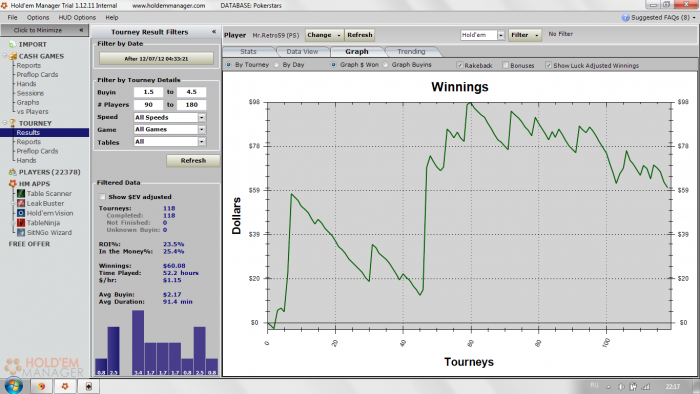Switch to the Trending tab
700x394 pixels.
411,52
